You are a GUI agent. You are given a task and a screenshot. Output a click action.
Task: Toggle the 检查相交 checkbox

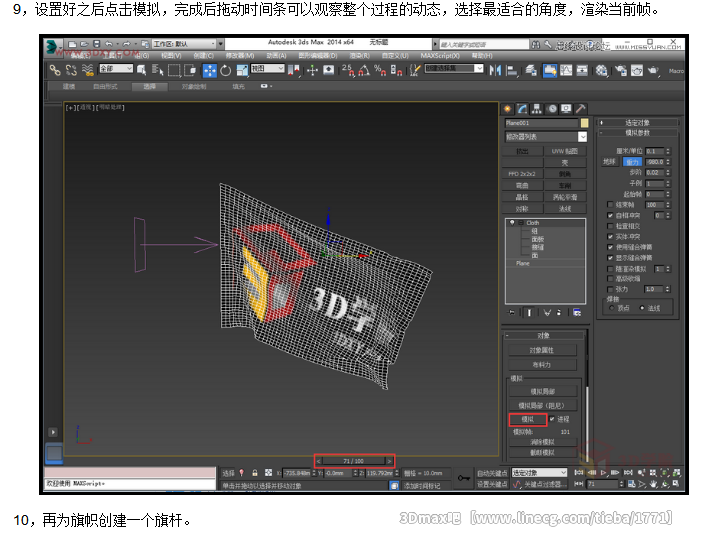610,226
